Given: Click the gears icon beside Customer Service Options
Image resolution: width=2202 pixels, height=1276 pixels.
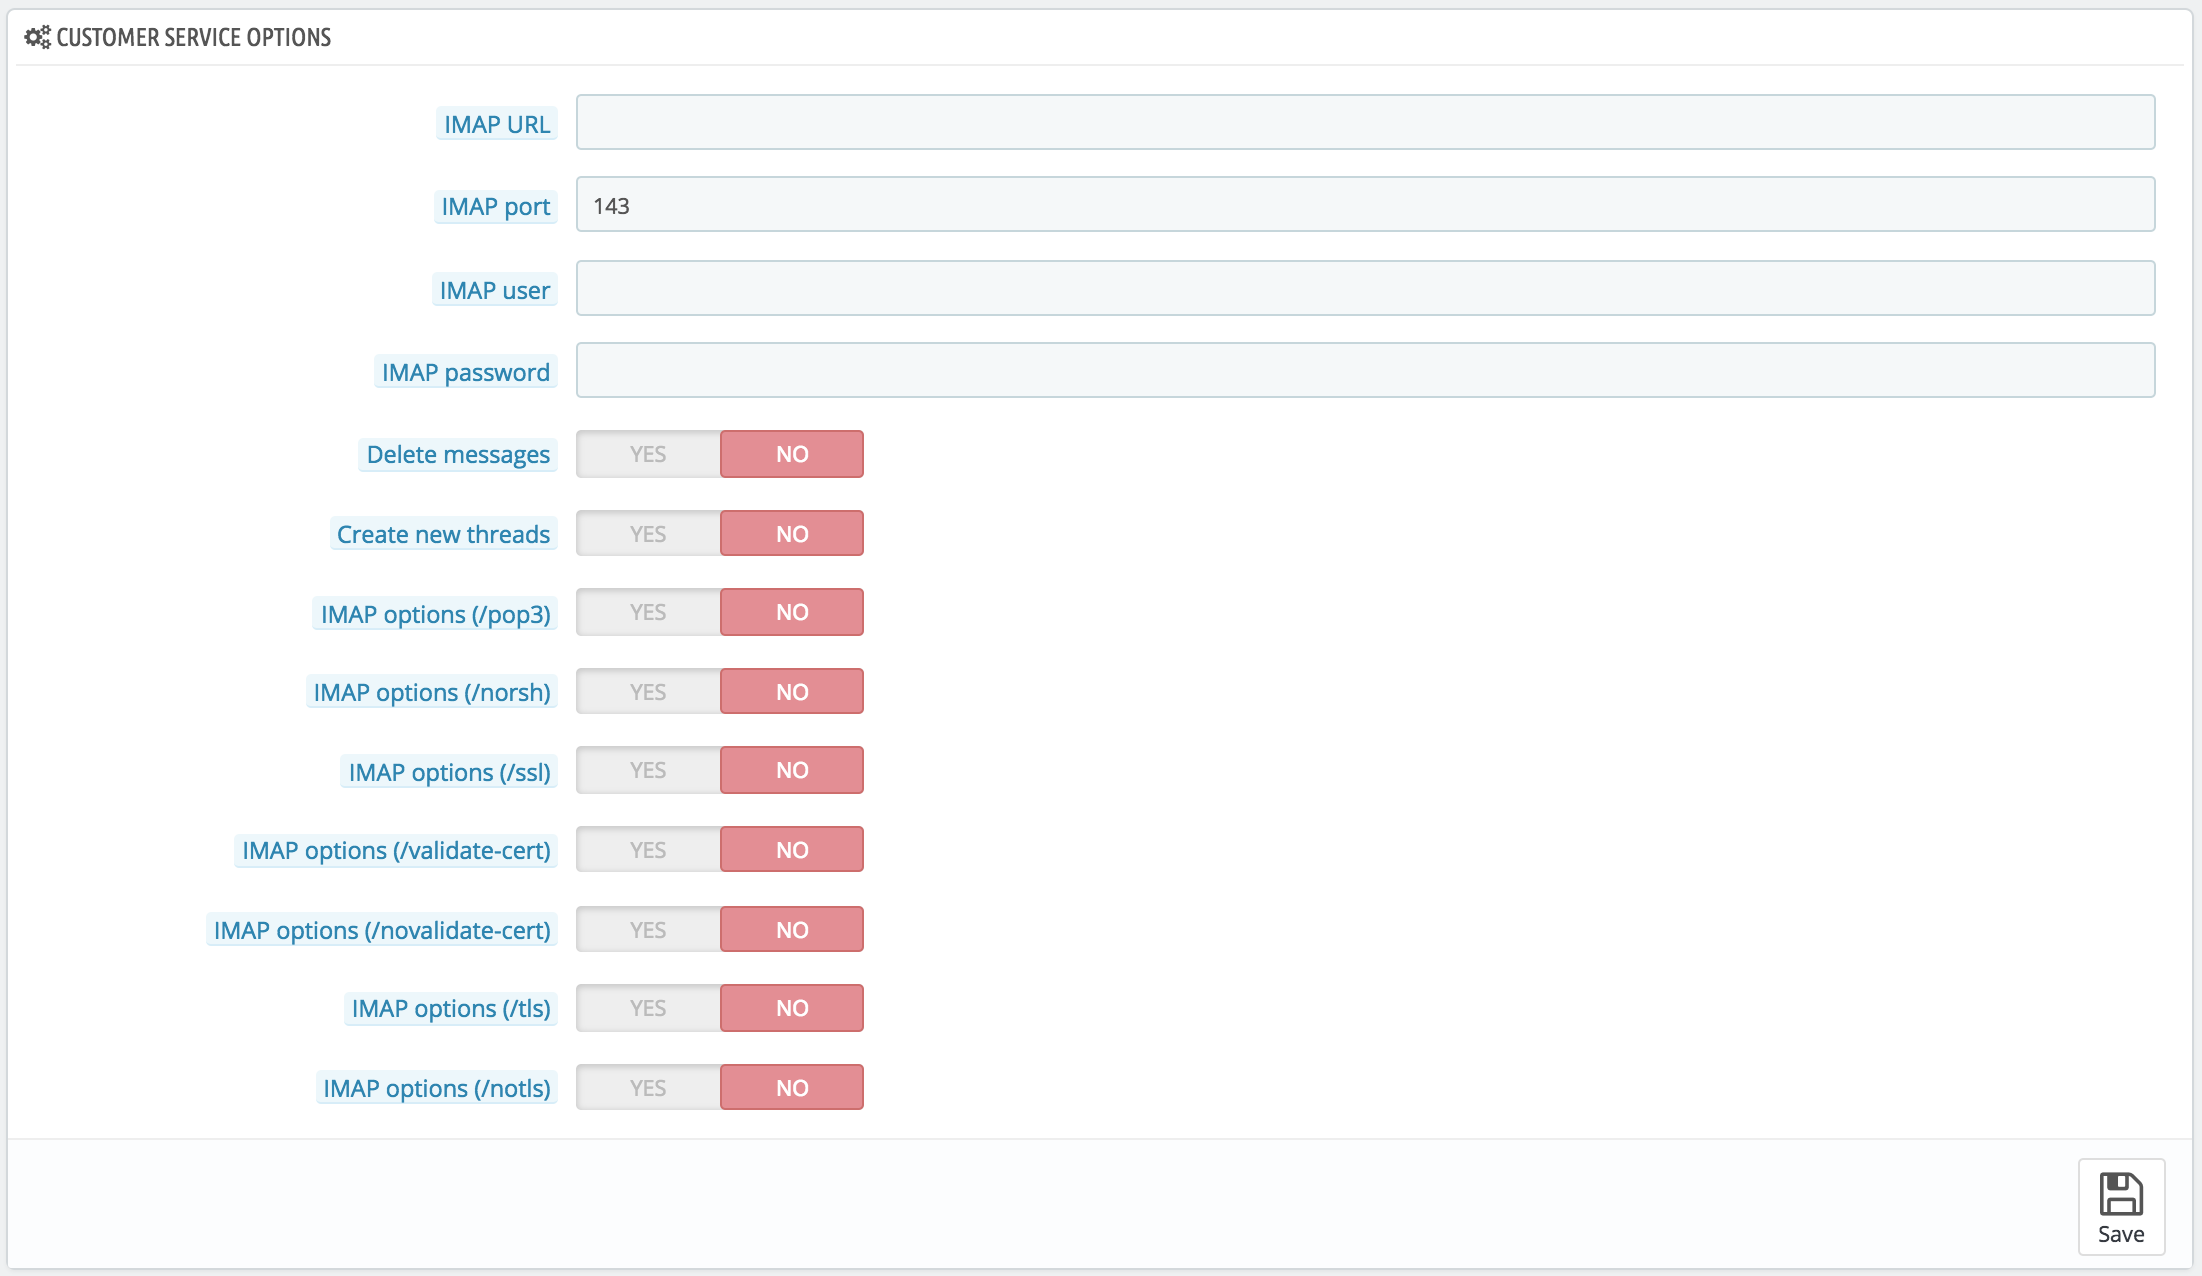Looking at the screenshot, I should 37,38.
